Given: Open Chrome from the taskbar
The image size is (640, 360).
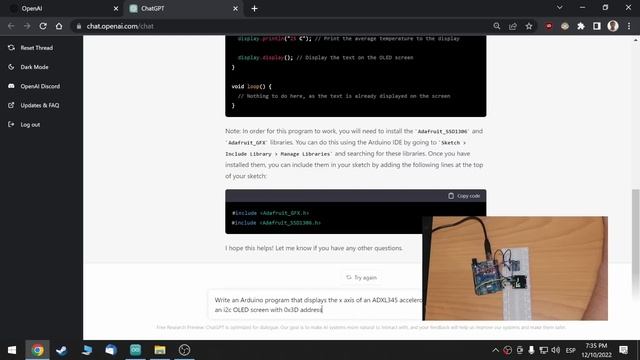Looking at the screenshot, I should [x=38, y=350].
